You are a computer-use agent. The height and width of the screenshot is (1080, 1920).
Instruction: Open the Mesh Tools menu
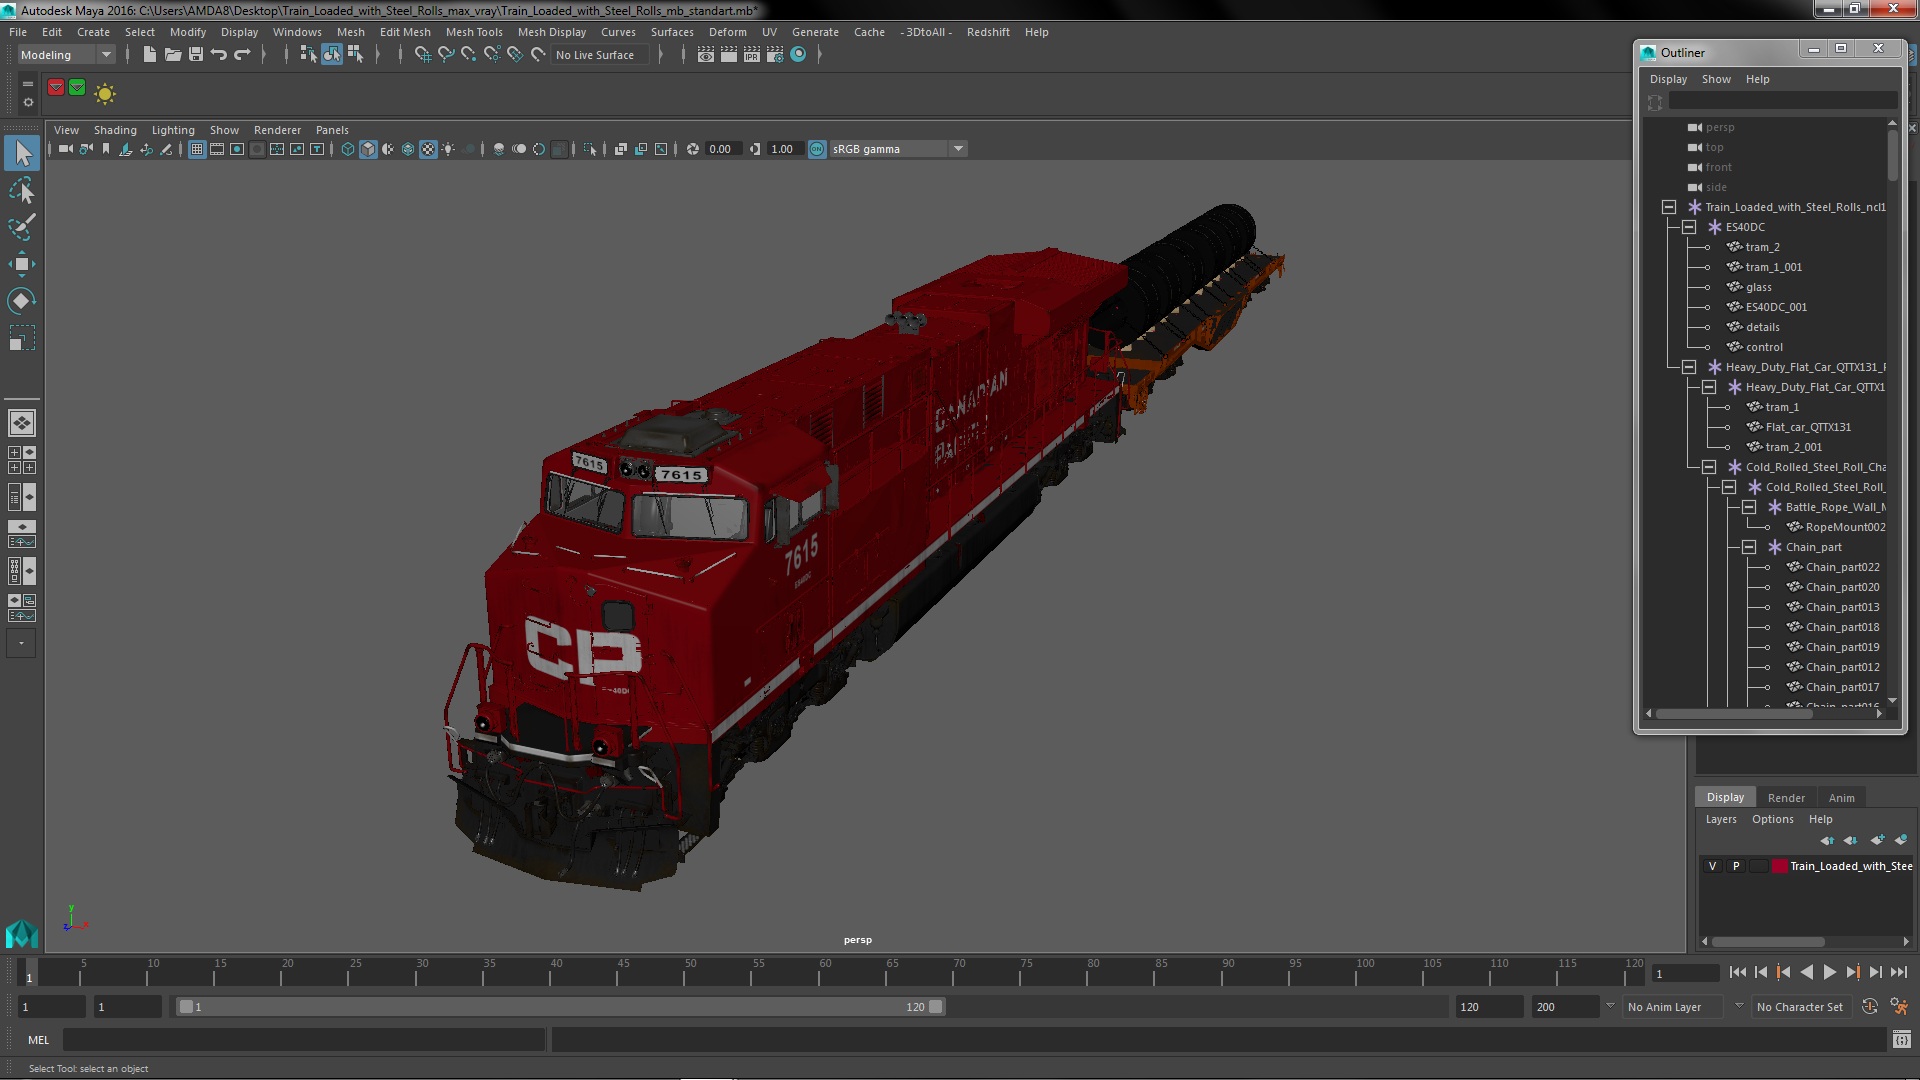click(x=474, y=32)
